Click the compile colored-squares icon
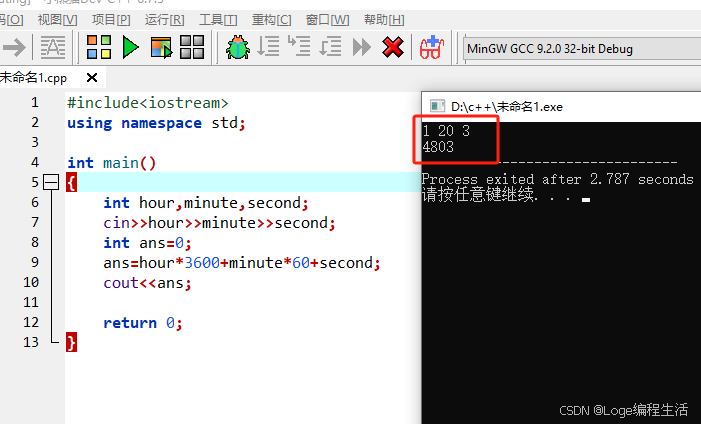This screenshot has width=701, height=424. click(x=99, y=47)
